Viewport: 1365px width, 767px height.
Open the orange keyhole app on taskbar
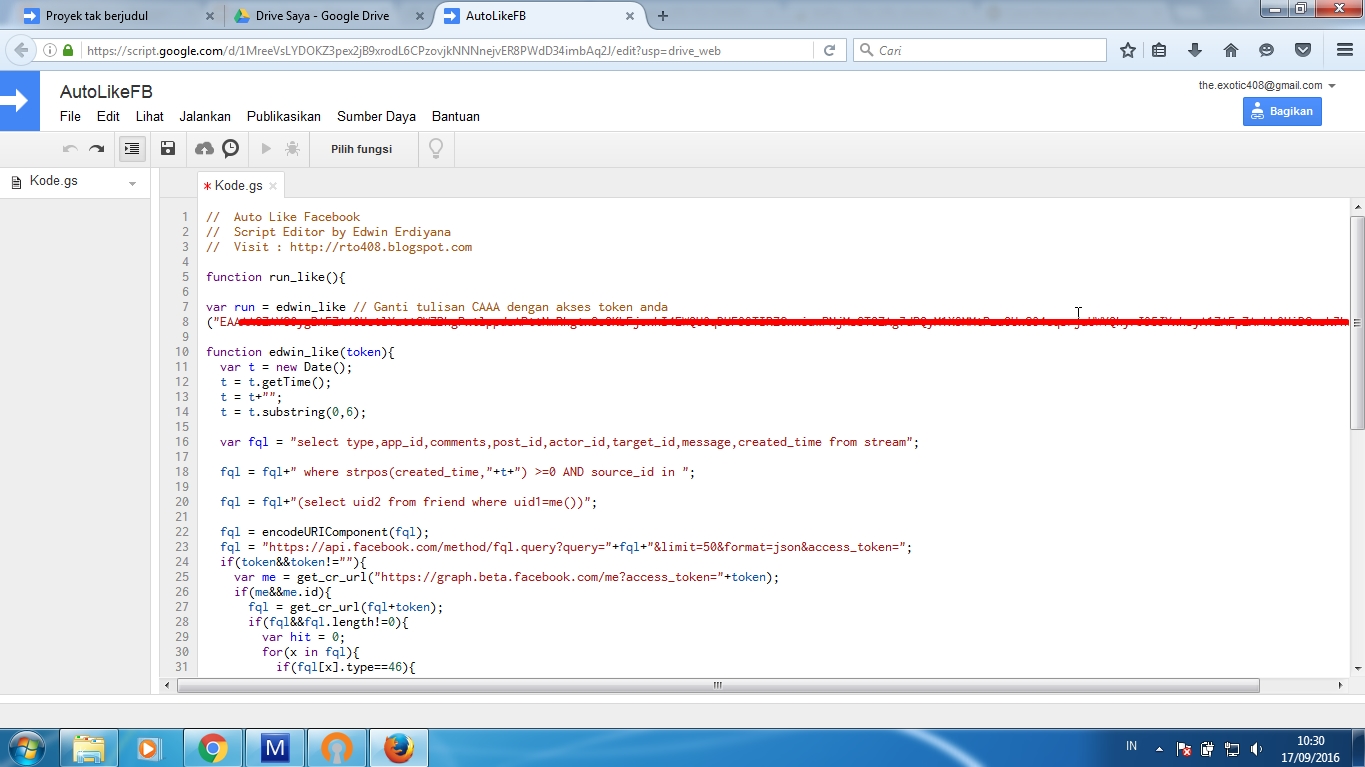coord(336,748)
